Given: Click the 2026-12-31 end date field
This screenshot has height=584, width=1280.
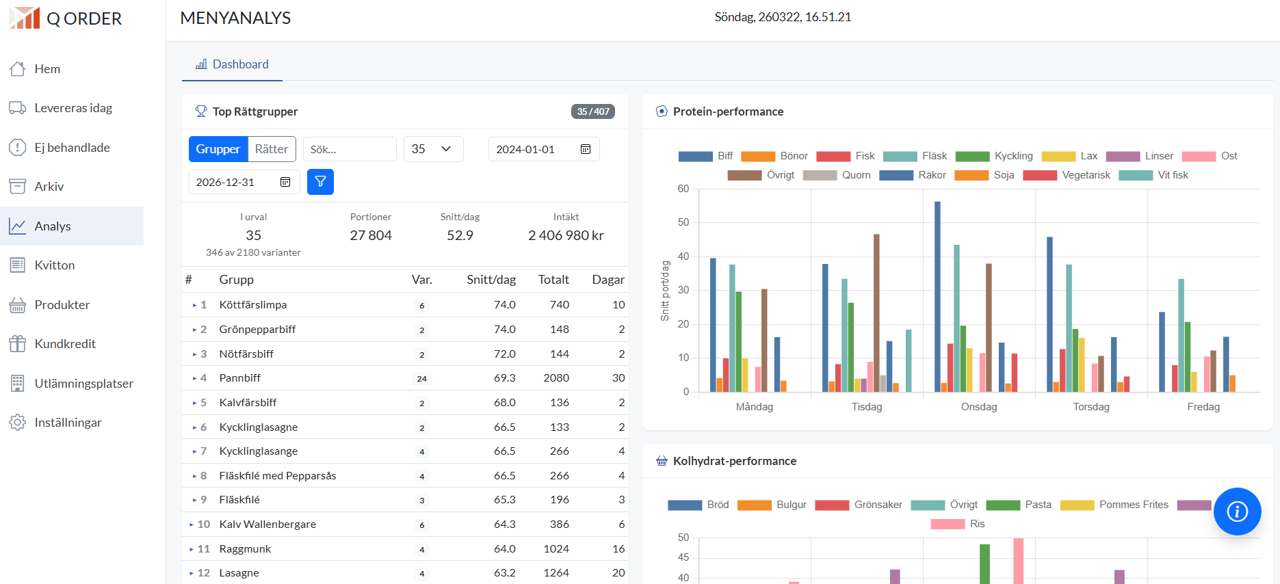Looking at the screenshot, I should 245,182.
